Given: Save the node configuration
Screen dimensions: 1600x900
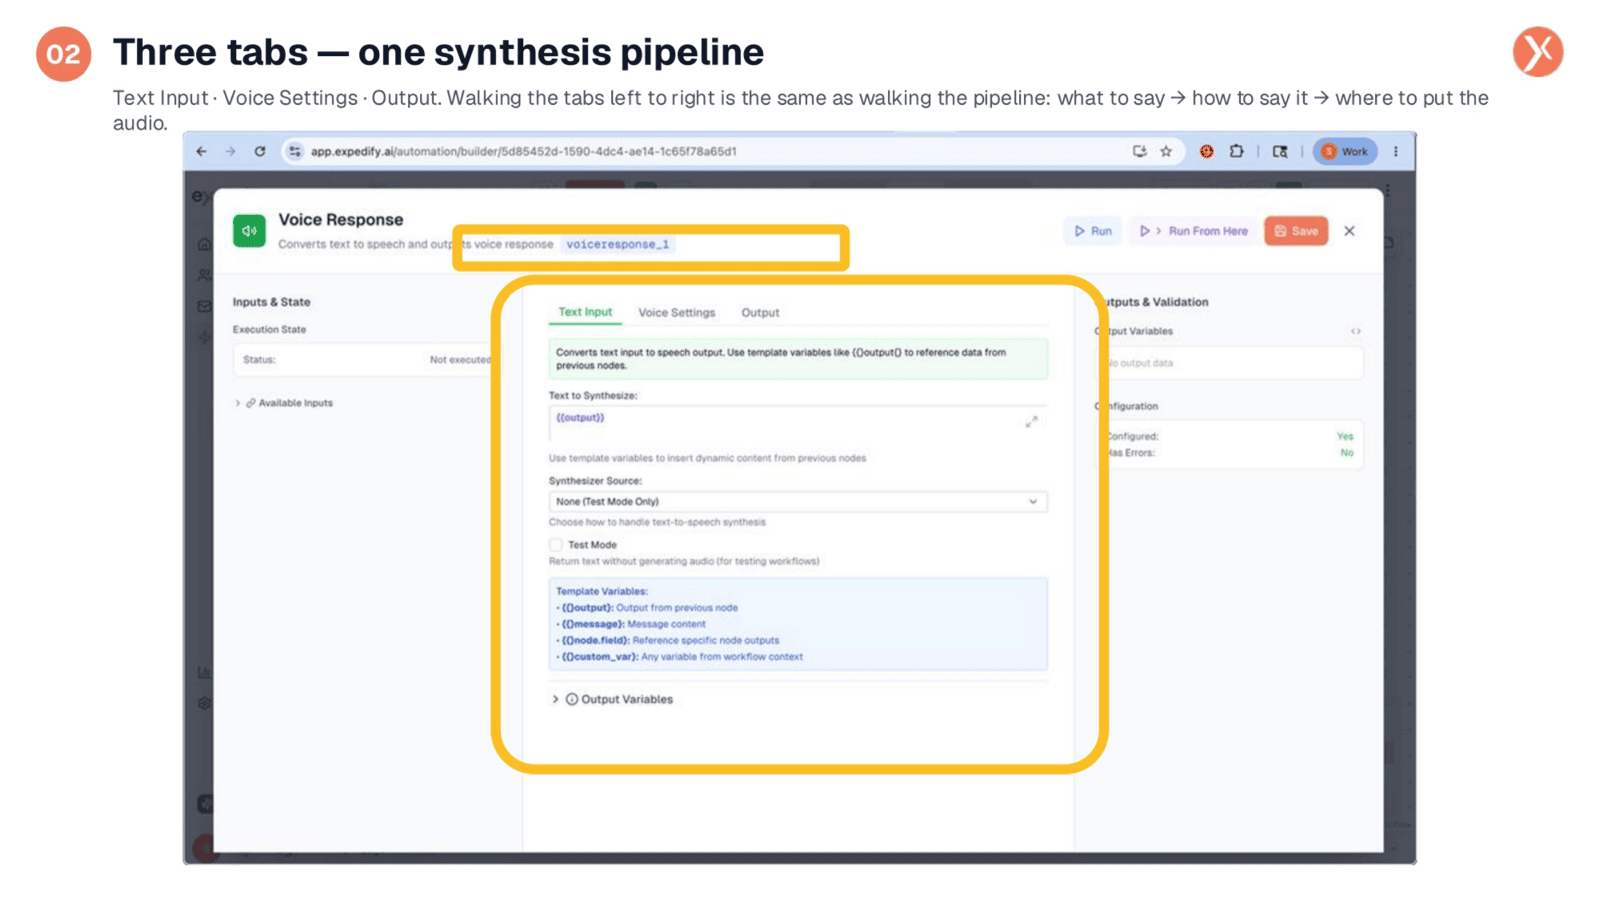Looking at the screenshot, I should click(x=1296, y=231).
